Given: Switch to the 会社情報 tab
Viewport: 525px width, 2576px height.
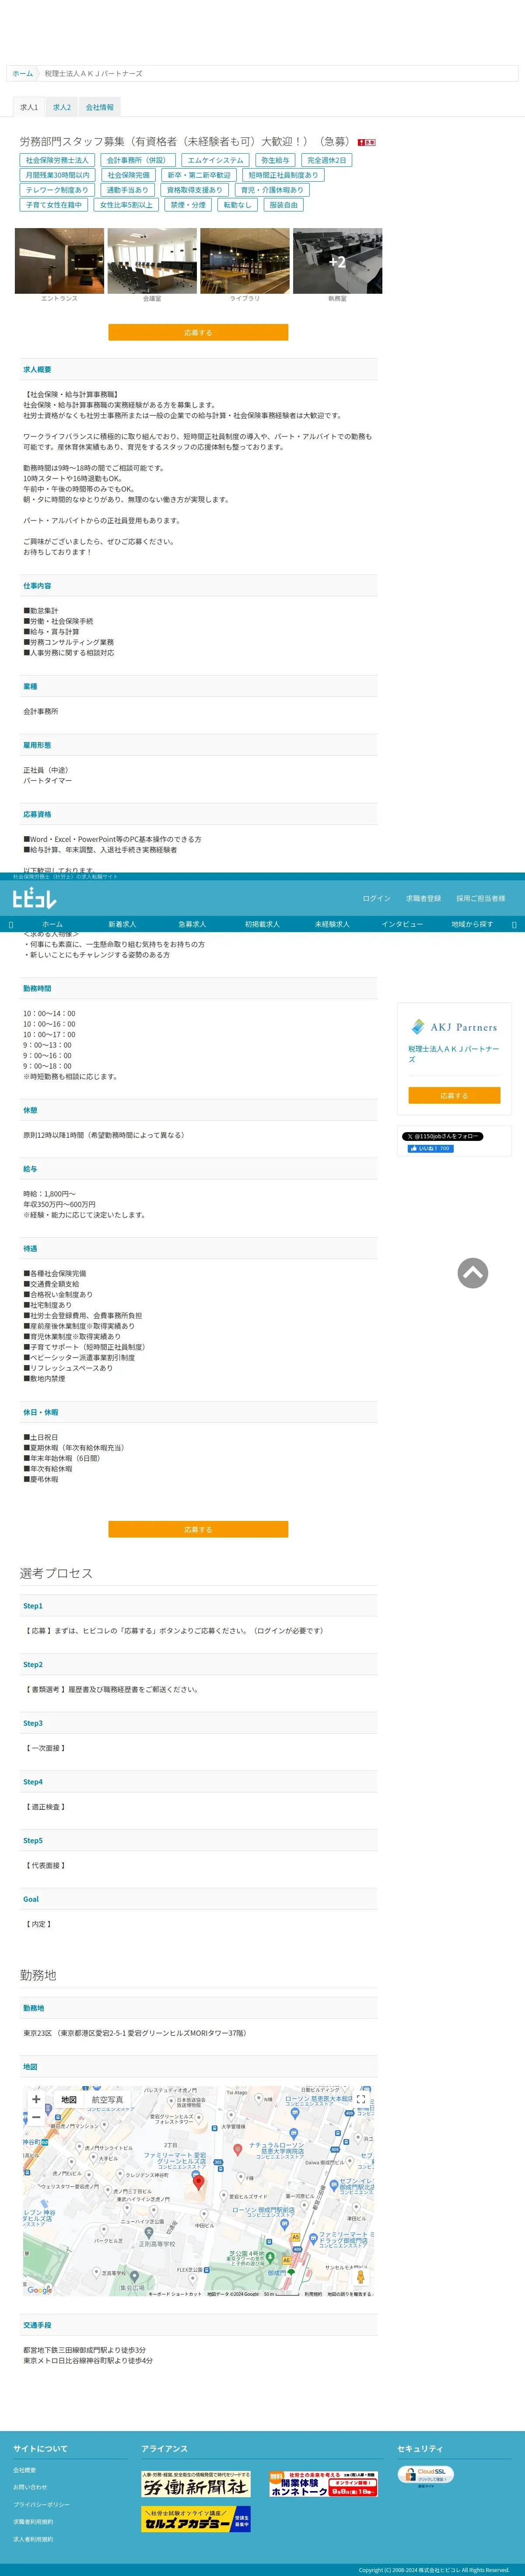Looking at the screenshot, I should click(x=100, y=107).
